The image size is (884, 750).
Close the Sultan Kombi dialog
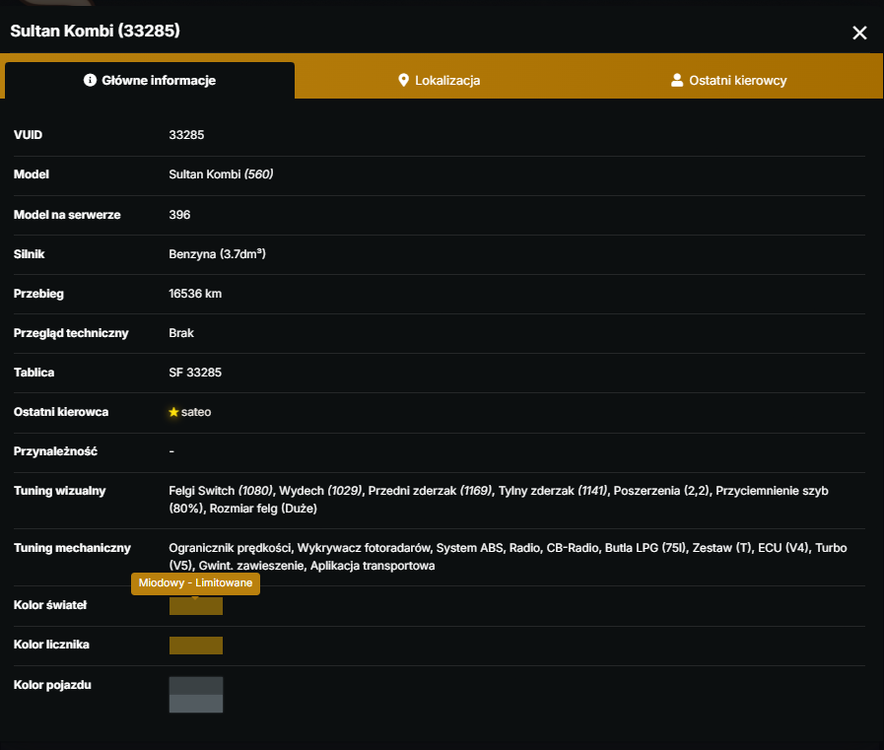[859, 33]
